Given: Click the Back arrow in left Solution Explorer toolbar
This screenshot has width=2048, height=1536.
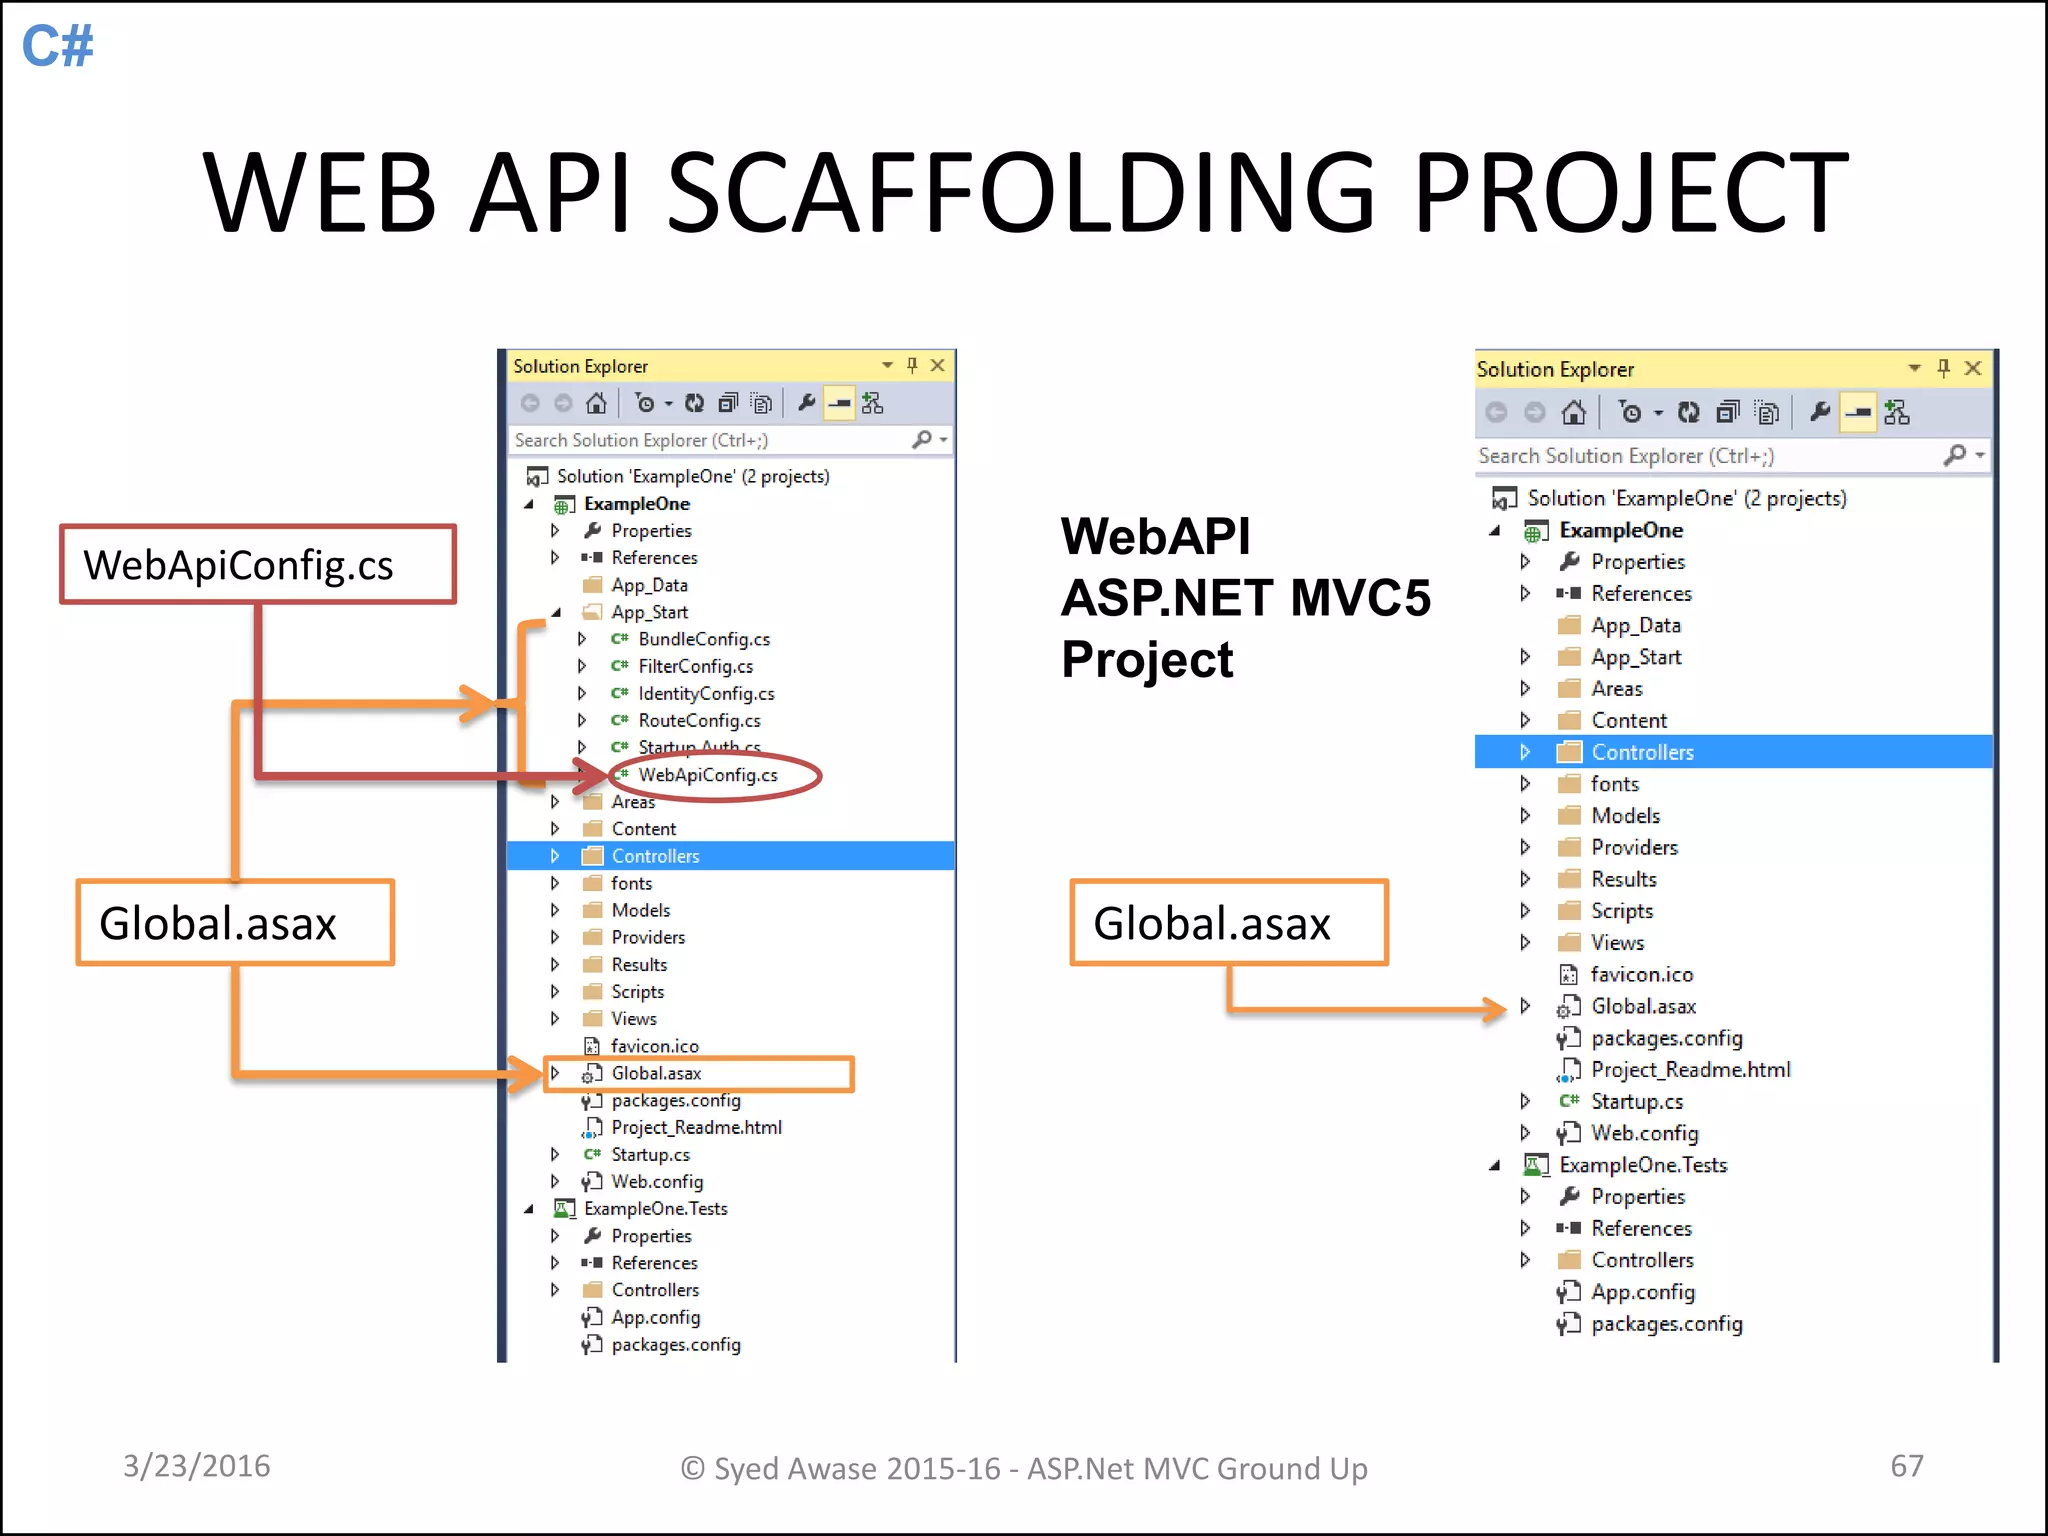Looking at the screenshot, I should tap(530, 403).
